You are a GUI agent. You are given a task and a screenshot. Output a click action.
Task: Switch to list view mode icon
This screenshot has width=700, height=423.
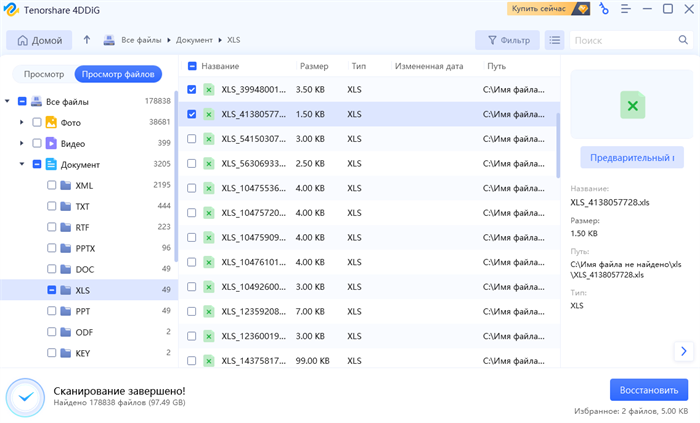554,40
